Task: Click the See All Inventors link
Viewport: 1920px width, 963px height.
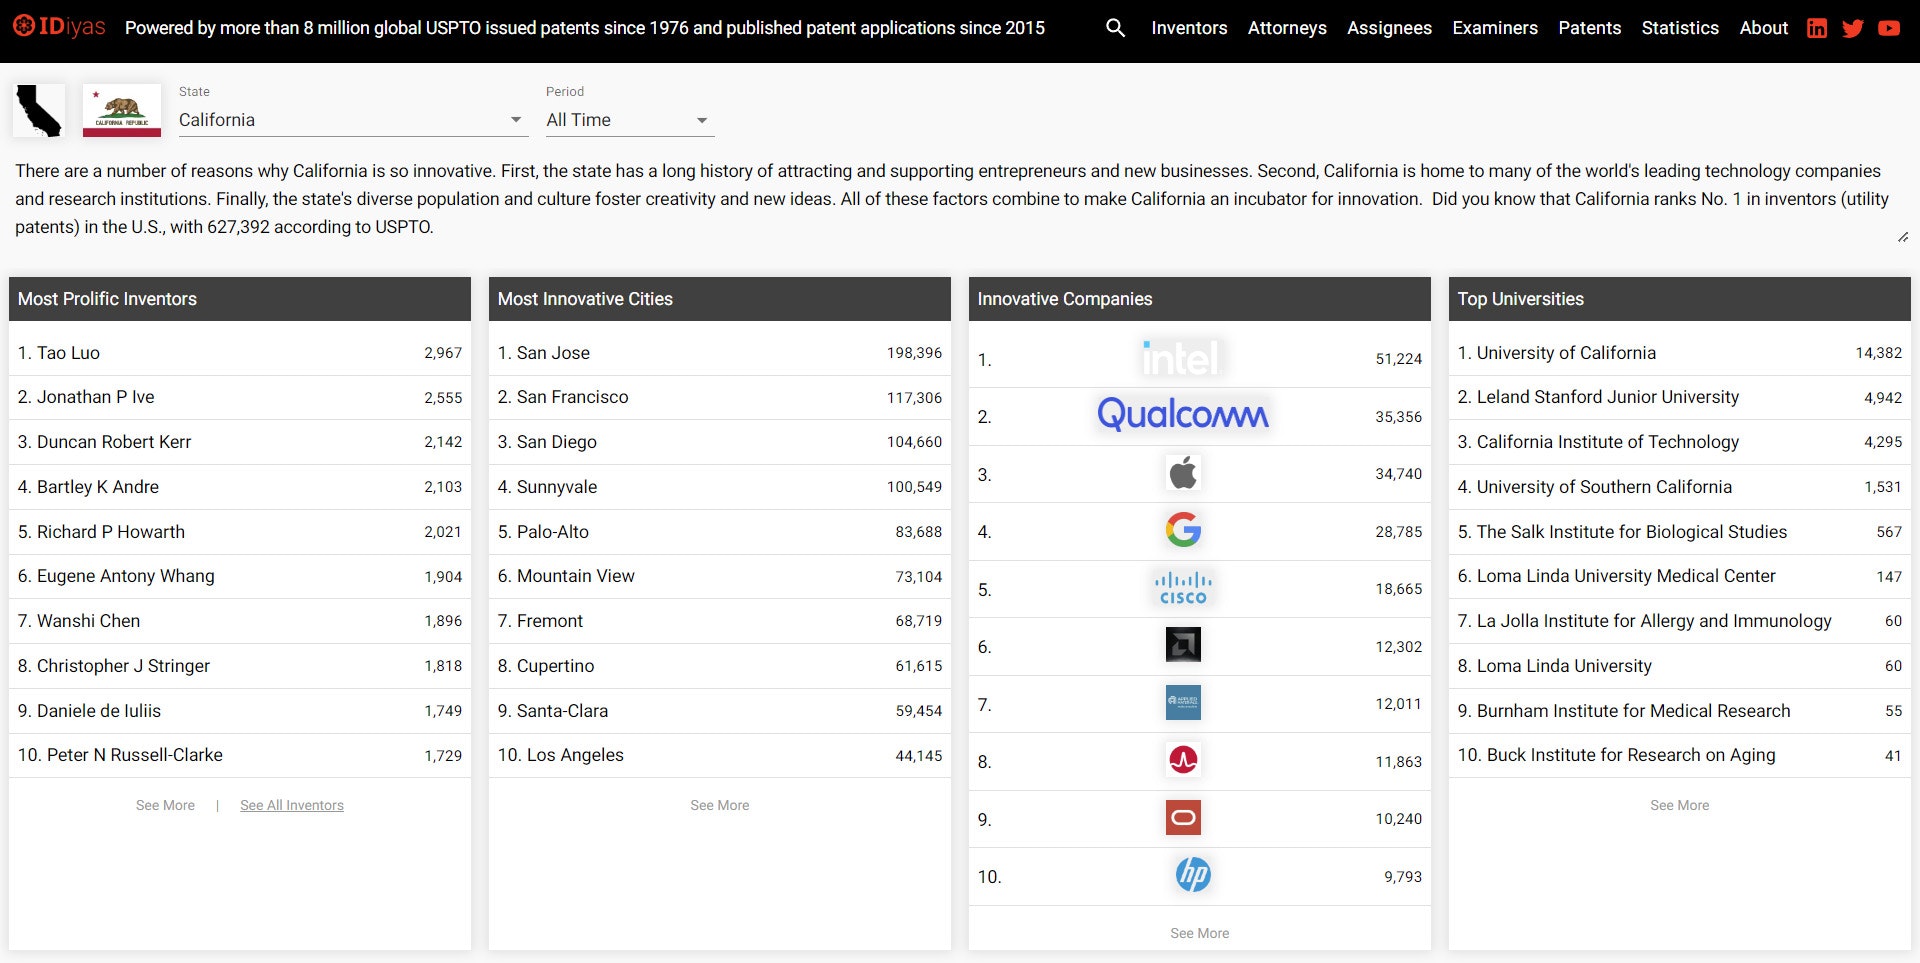Action: (x=292, y=805)
